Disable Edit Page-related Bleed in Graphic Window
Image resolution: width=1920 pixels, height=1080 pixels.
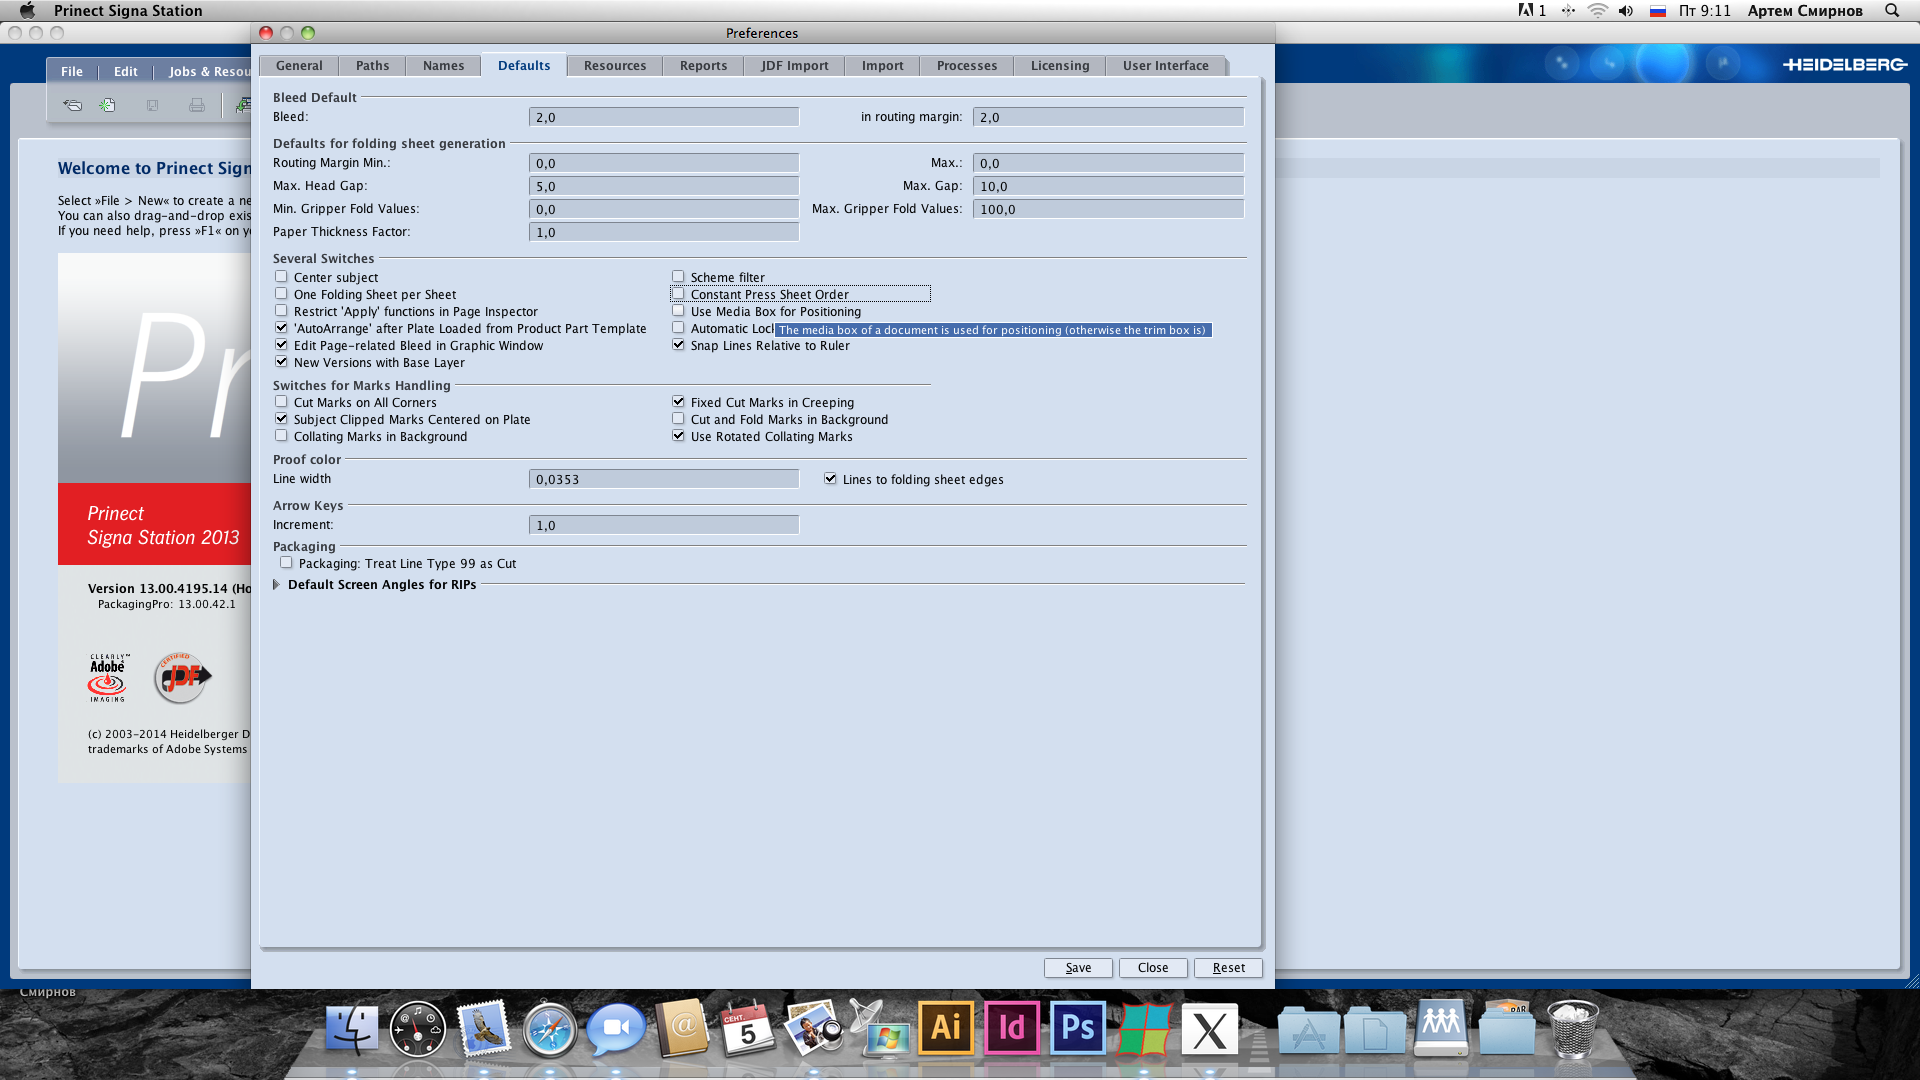tap(281, 345)
